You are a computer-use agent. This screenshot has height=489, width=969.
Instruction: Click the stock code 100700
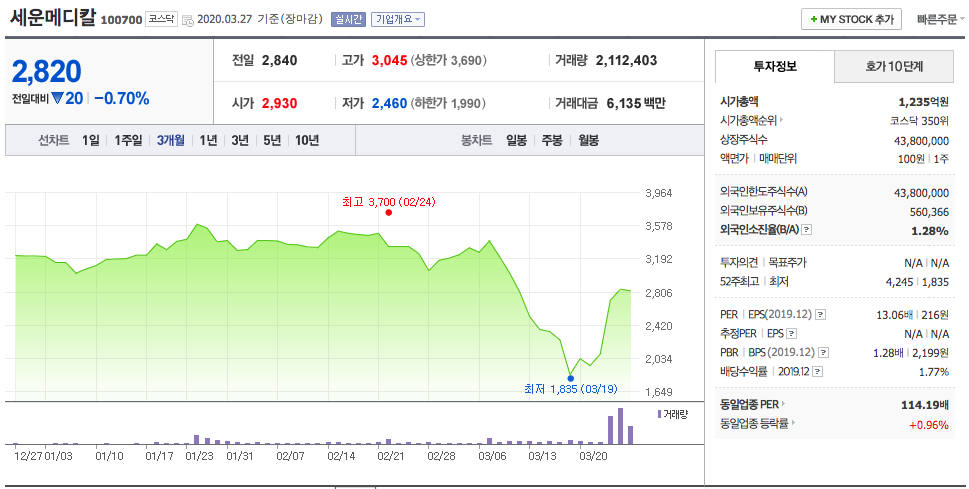121,20
